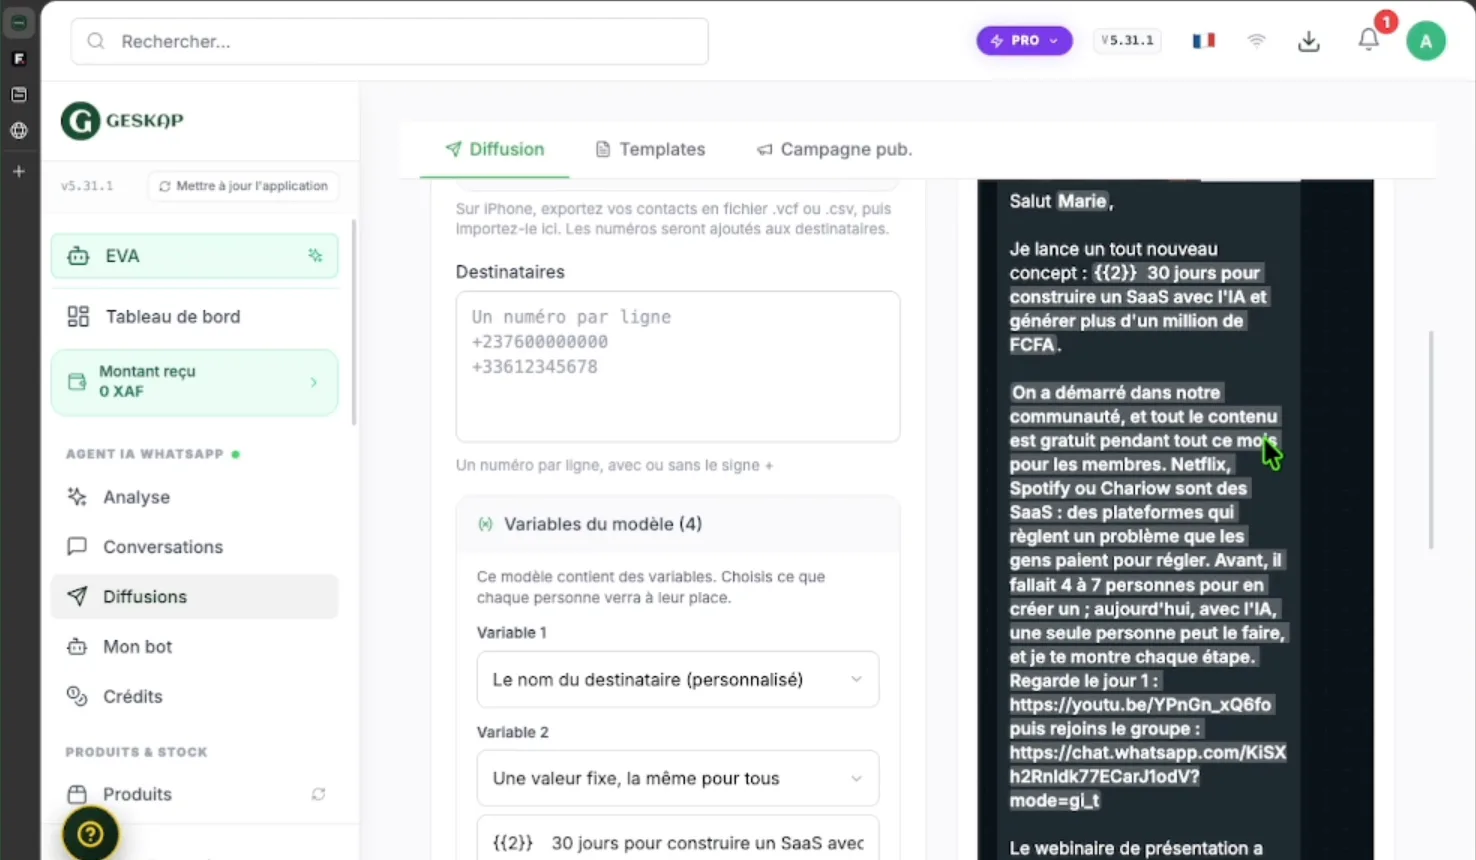Click the refresh icon beside Produits
Image resolution: width=1476 pixels, height=860 pixels.
point(318,794)
